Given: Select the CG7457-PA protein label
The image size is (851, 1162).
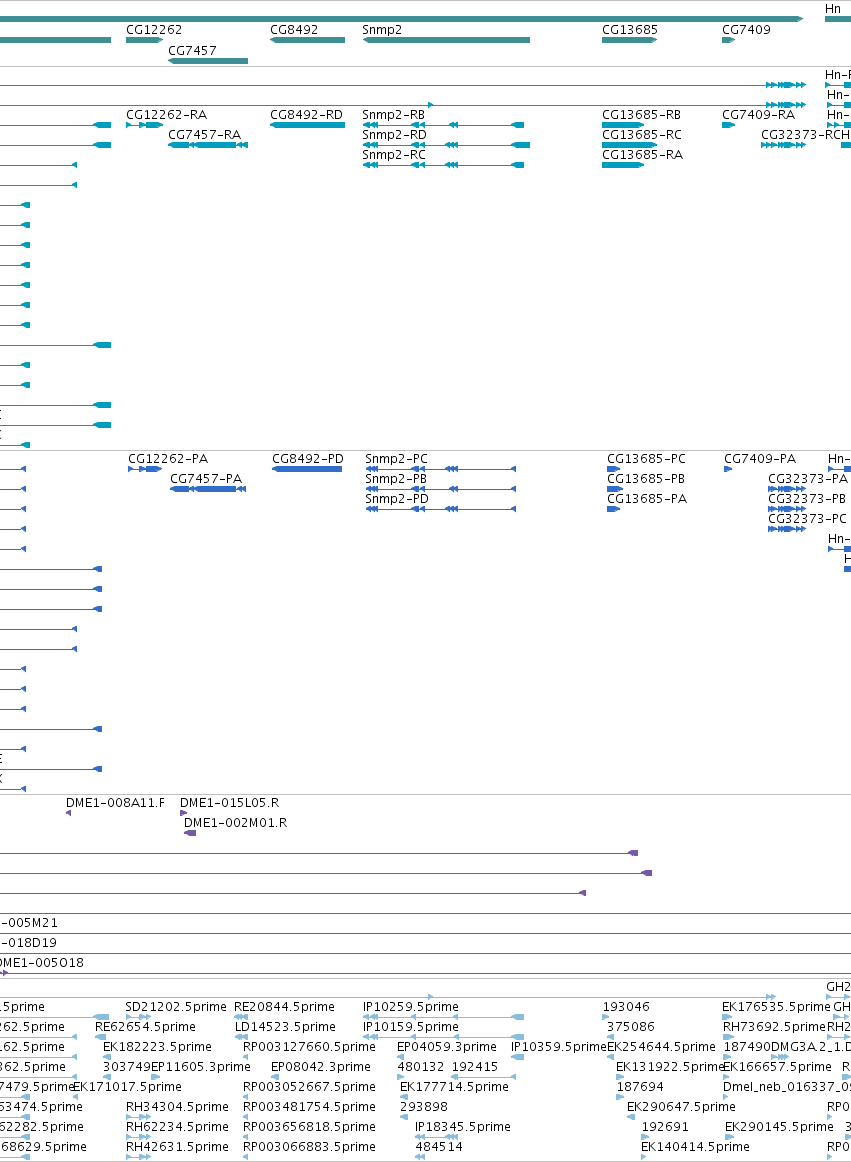Looking at the screenshot, I should click(x=206, y=479).
